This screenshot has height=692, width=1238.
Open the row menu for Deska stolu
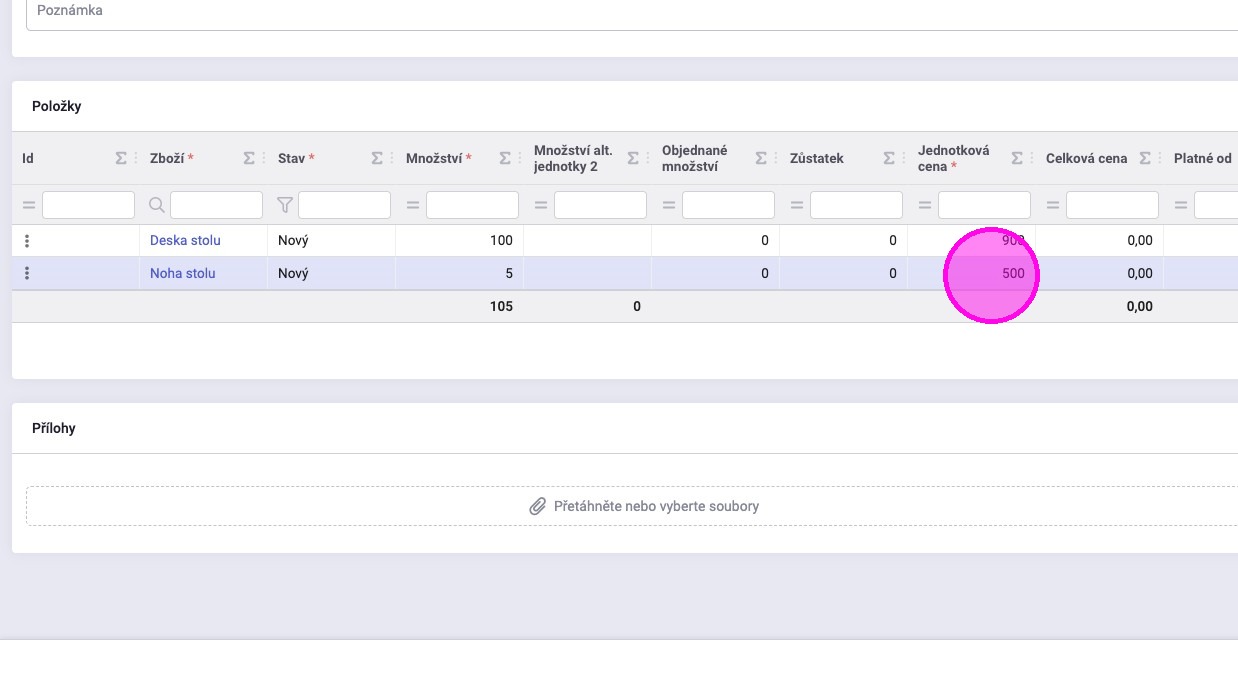(x=27, y=240)
